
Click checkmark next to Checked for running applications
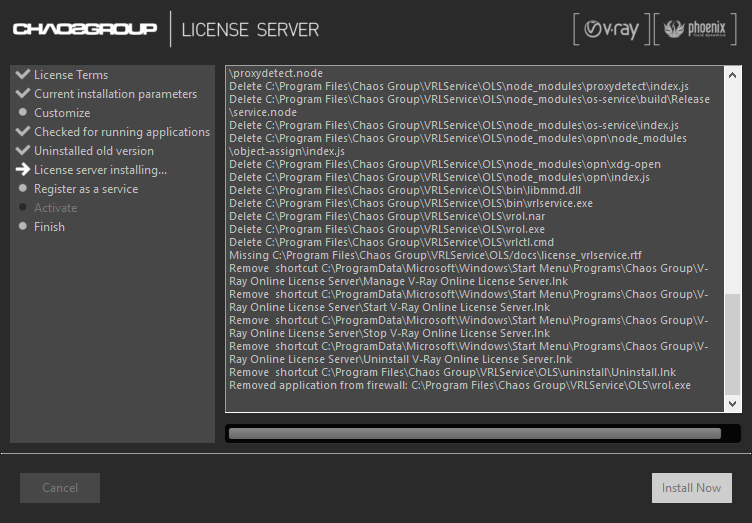pyautogui.click(x=22, y=132)
